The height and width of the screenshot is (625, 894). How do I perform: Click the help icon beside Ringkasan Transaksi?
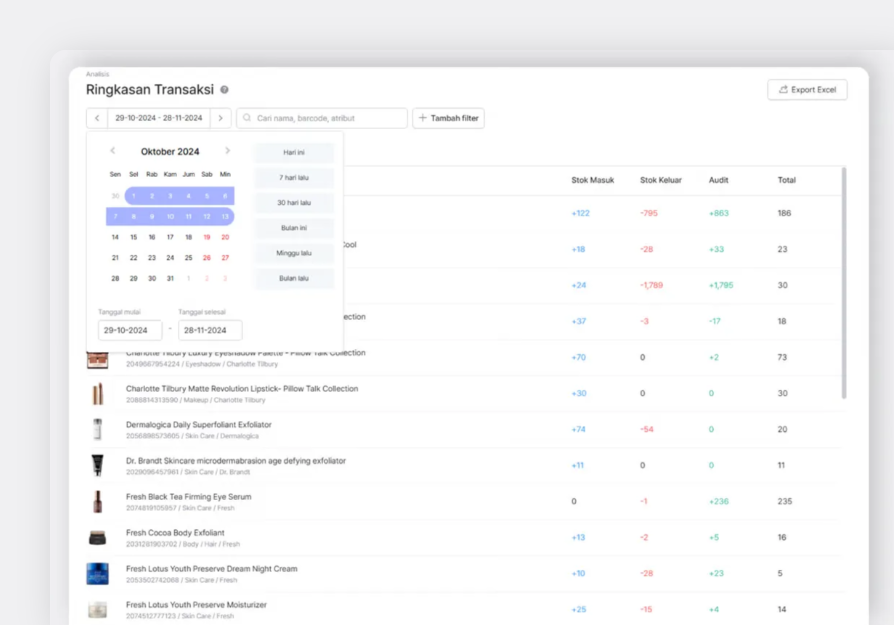click(x=224, y=90)
